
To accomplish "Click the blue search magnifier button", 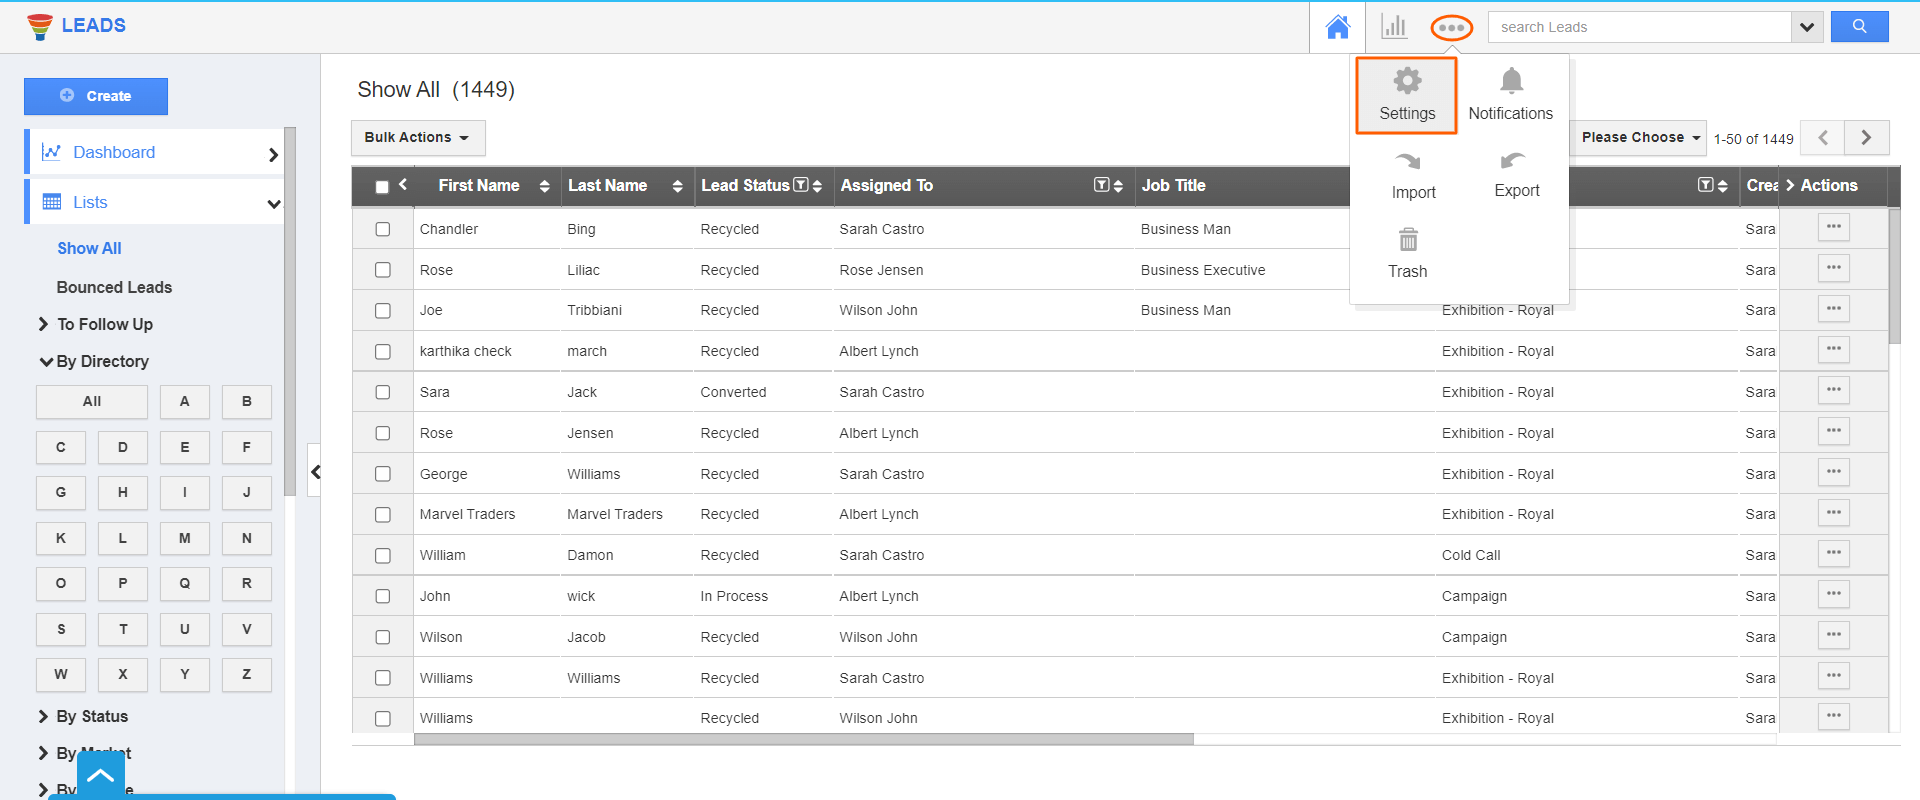I will pos(1859,27).
